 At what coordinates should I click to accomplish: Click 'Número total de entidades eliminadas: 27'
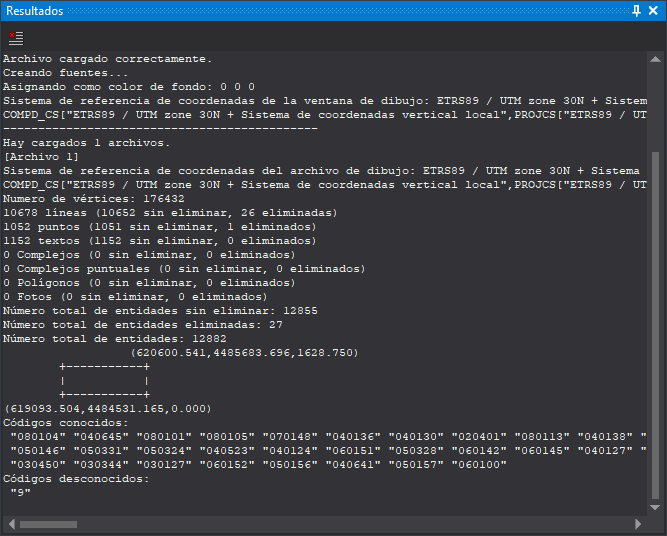tap(143, 325)
